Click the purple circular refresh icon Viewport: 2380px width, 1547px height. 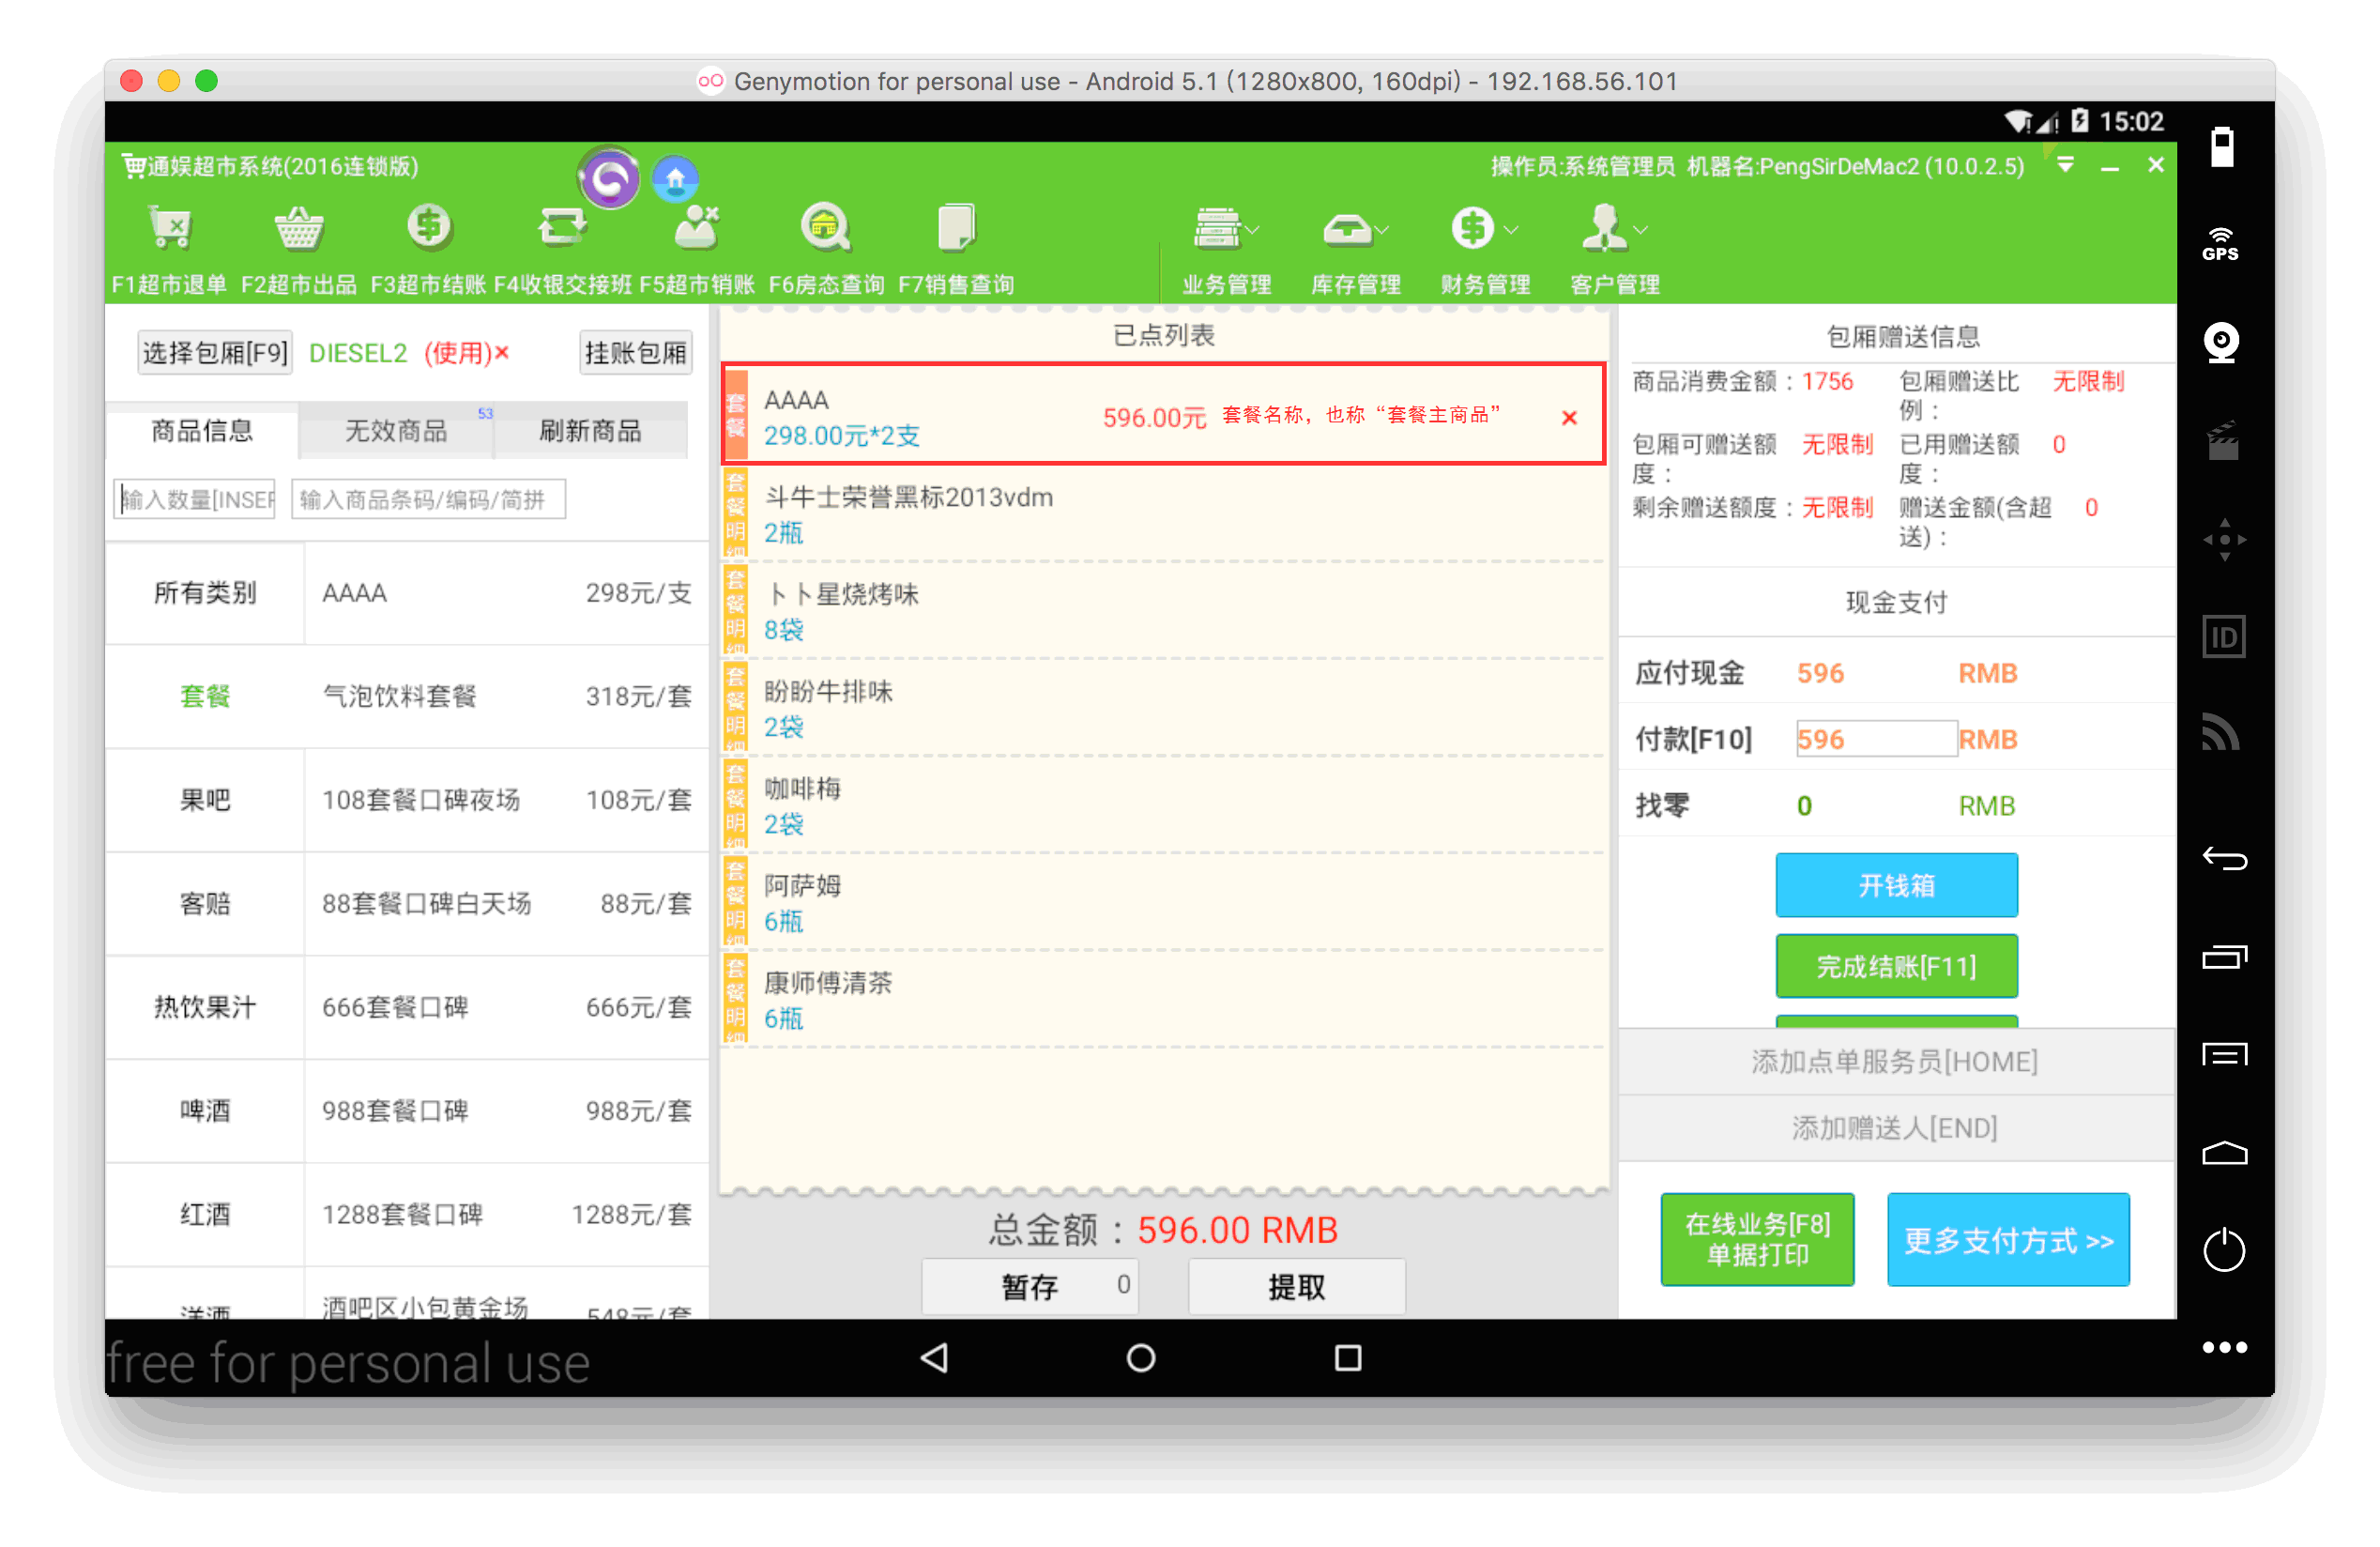coord(609,179)
